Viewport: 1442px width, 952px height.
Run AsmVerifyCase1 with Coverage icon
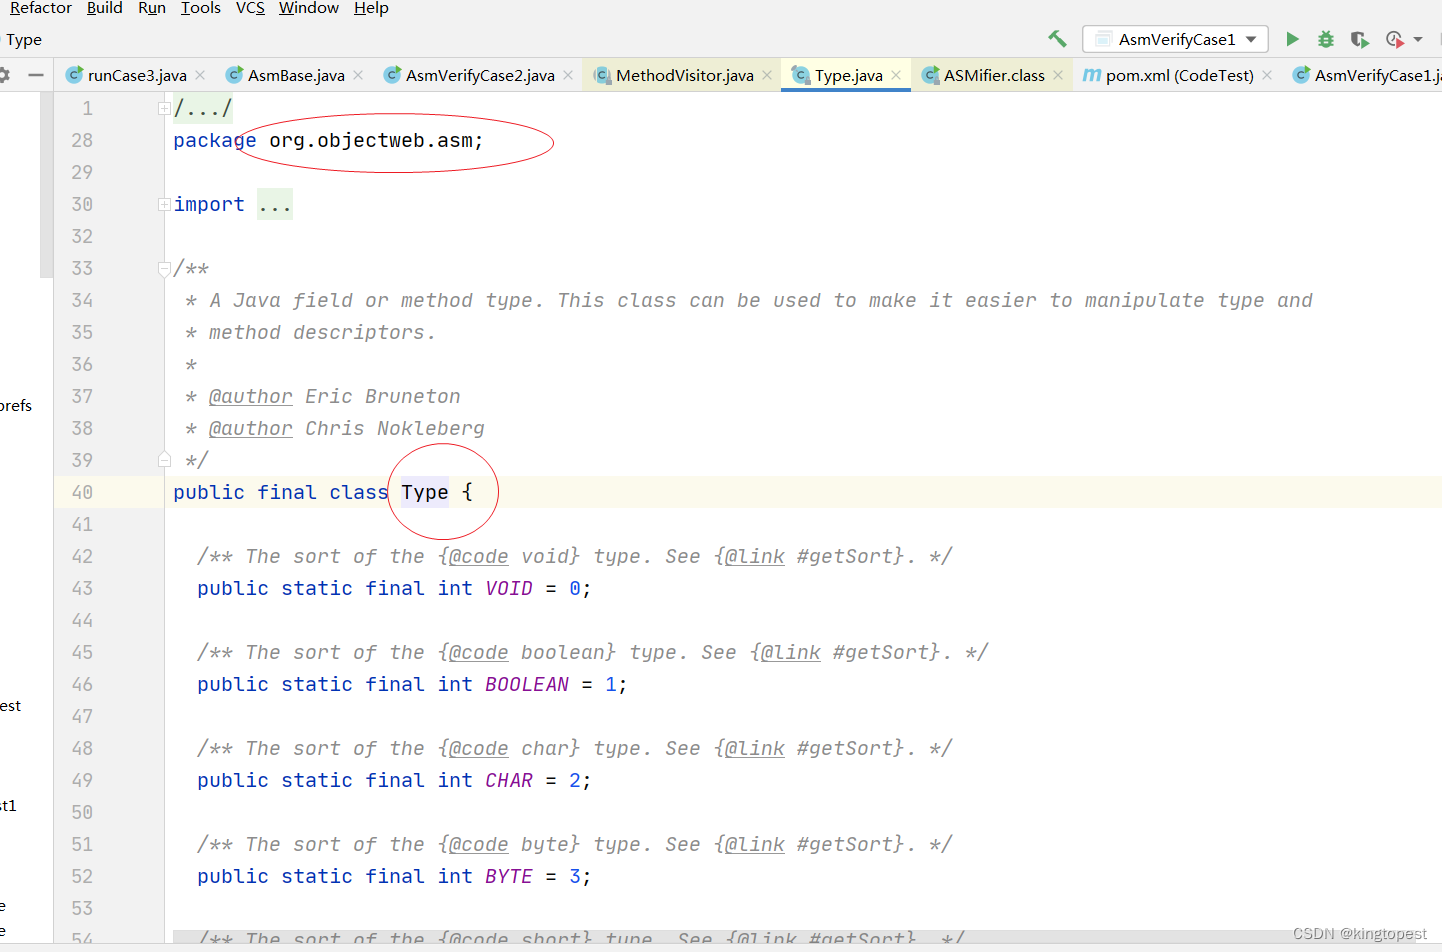[1359, 38]
